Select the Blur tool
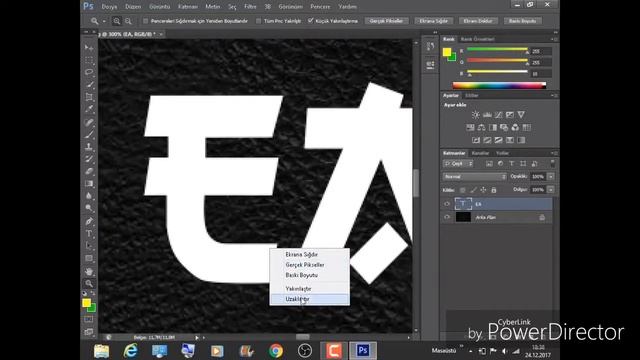Image resolution: width=640 pixels, height=360 pixels. 89,196
